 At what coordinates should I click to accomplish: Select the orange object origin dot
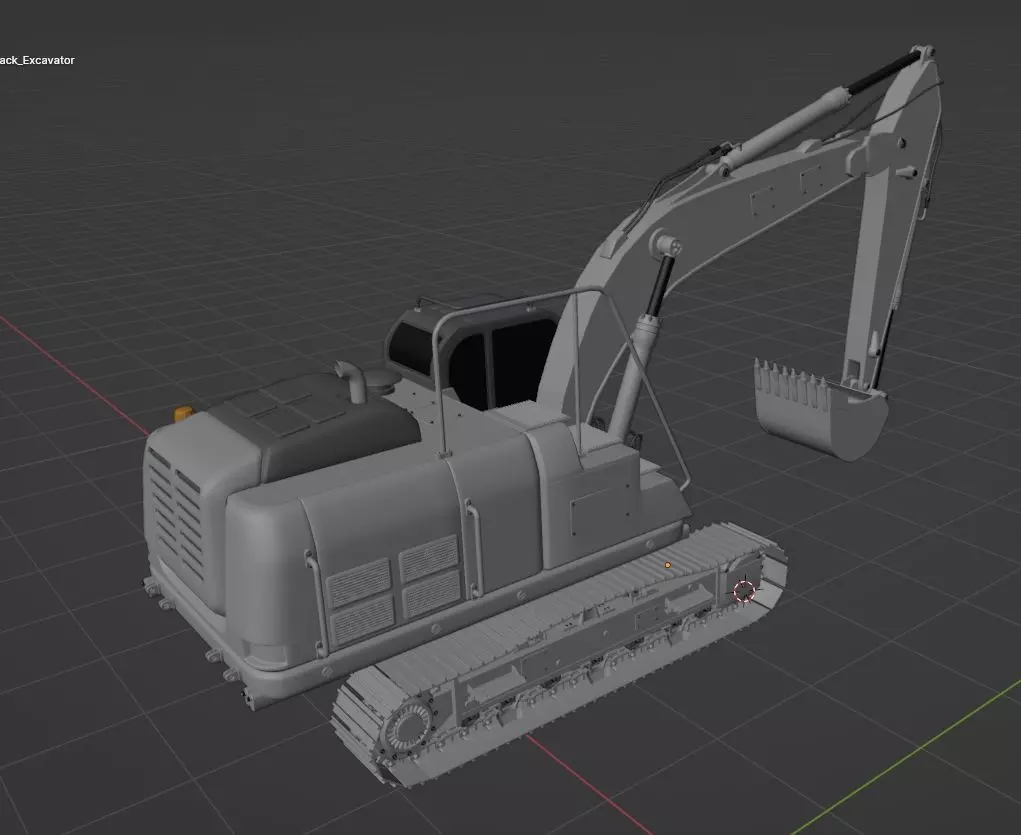tap(667, 565)
